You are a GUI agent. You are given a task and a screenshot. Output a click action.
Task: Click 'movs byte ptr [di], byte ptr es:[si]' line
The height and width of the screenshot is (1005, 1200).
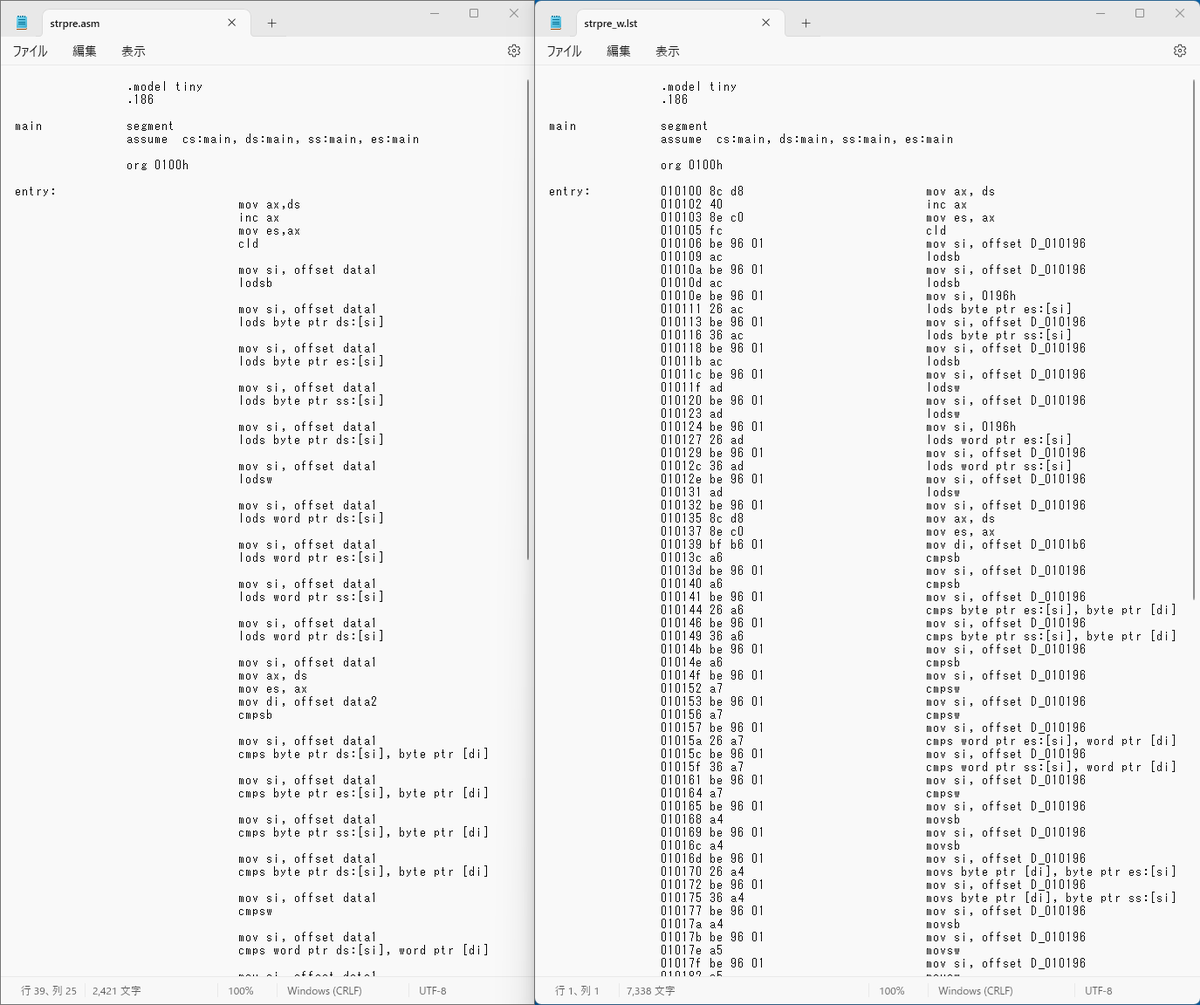1051,871
